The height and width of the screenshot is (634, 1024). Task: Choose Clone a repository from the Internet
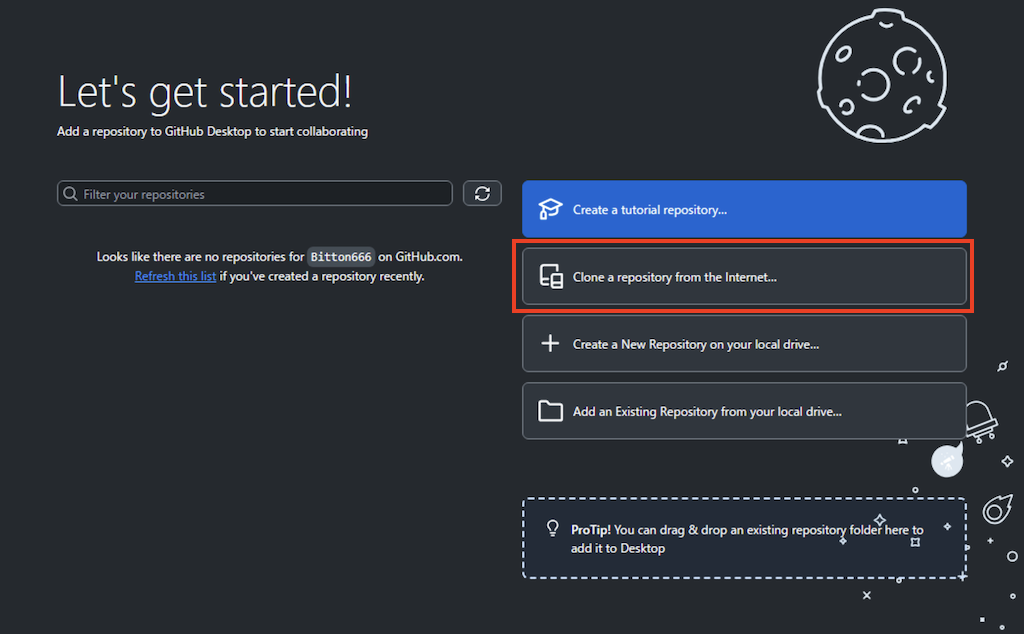point(744,276)
